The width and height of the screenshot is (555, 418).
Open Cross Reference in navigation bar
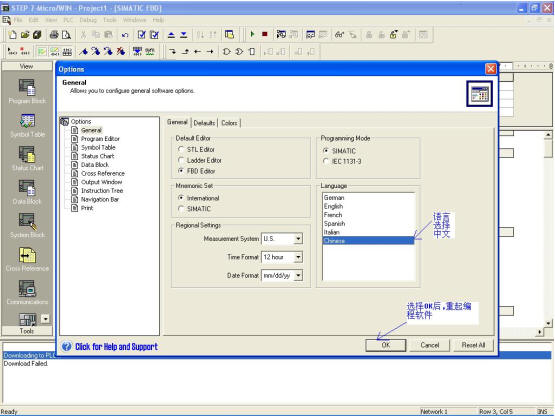27,259
